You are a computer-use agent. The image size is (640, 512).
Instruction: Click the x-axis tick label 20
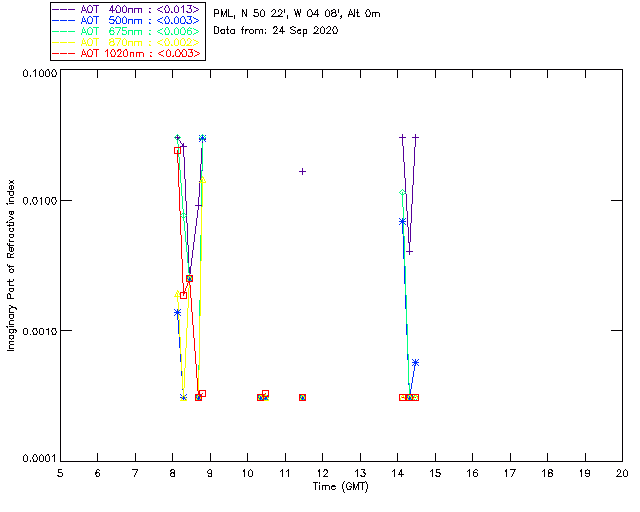click(x=622, y=472)
